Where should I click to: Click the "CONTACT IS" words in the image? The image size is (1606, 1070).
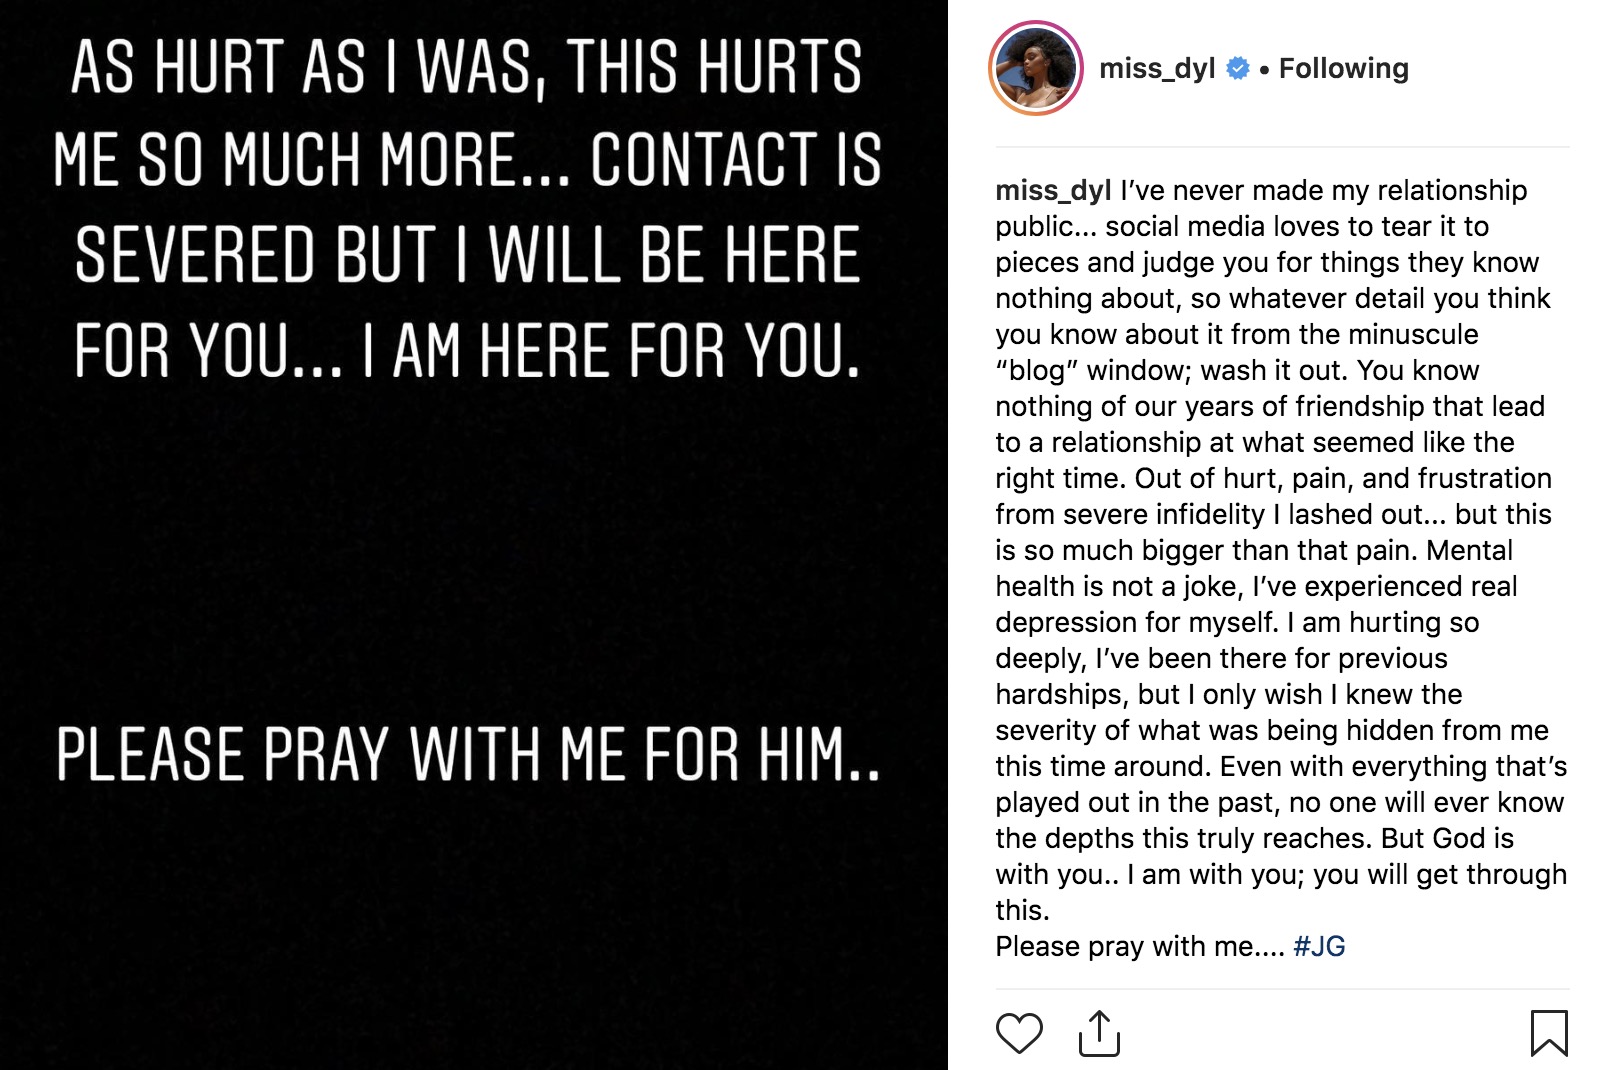[x=736, y=160]
